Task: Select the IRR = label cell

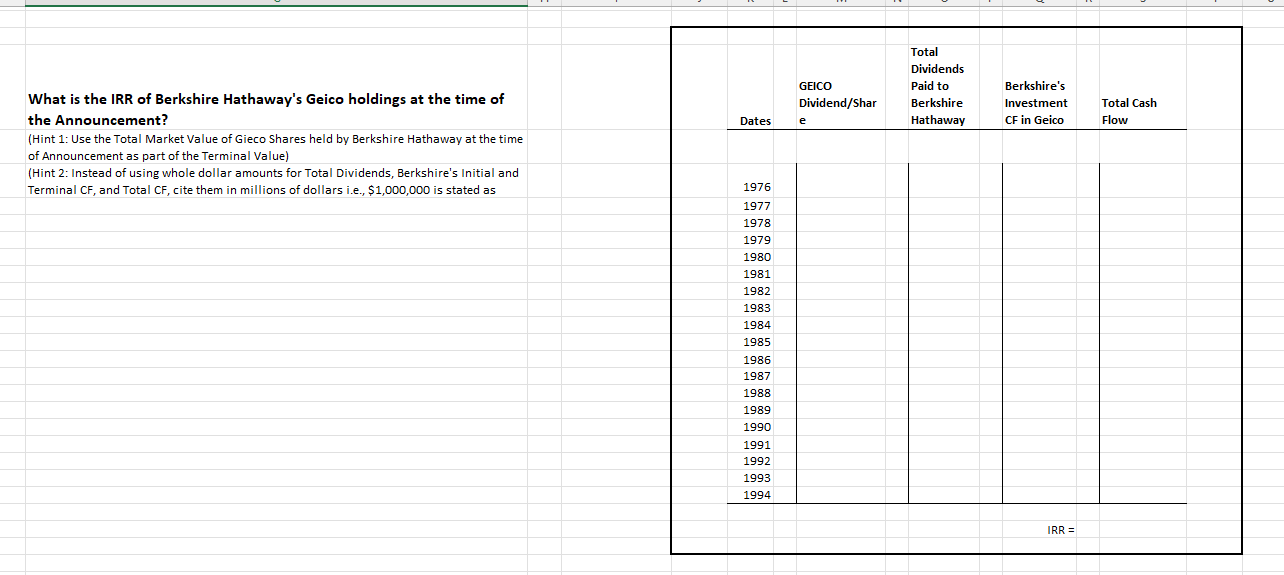Action: (x=1060, y=529)
